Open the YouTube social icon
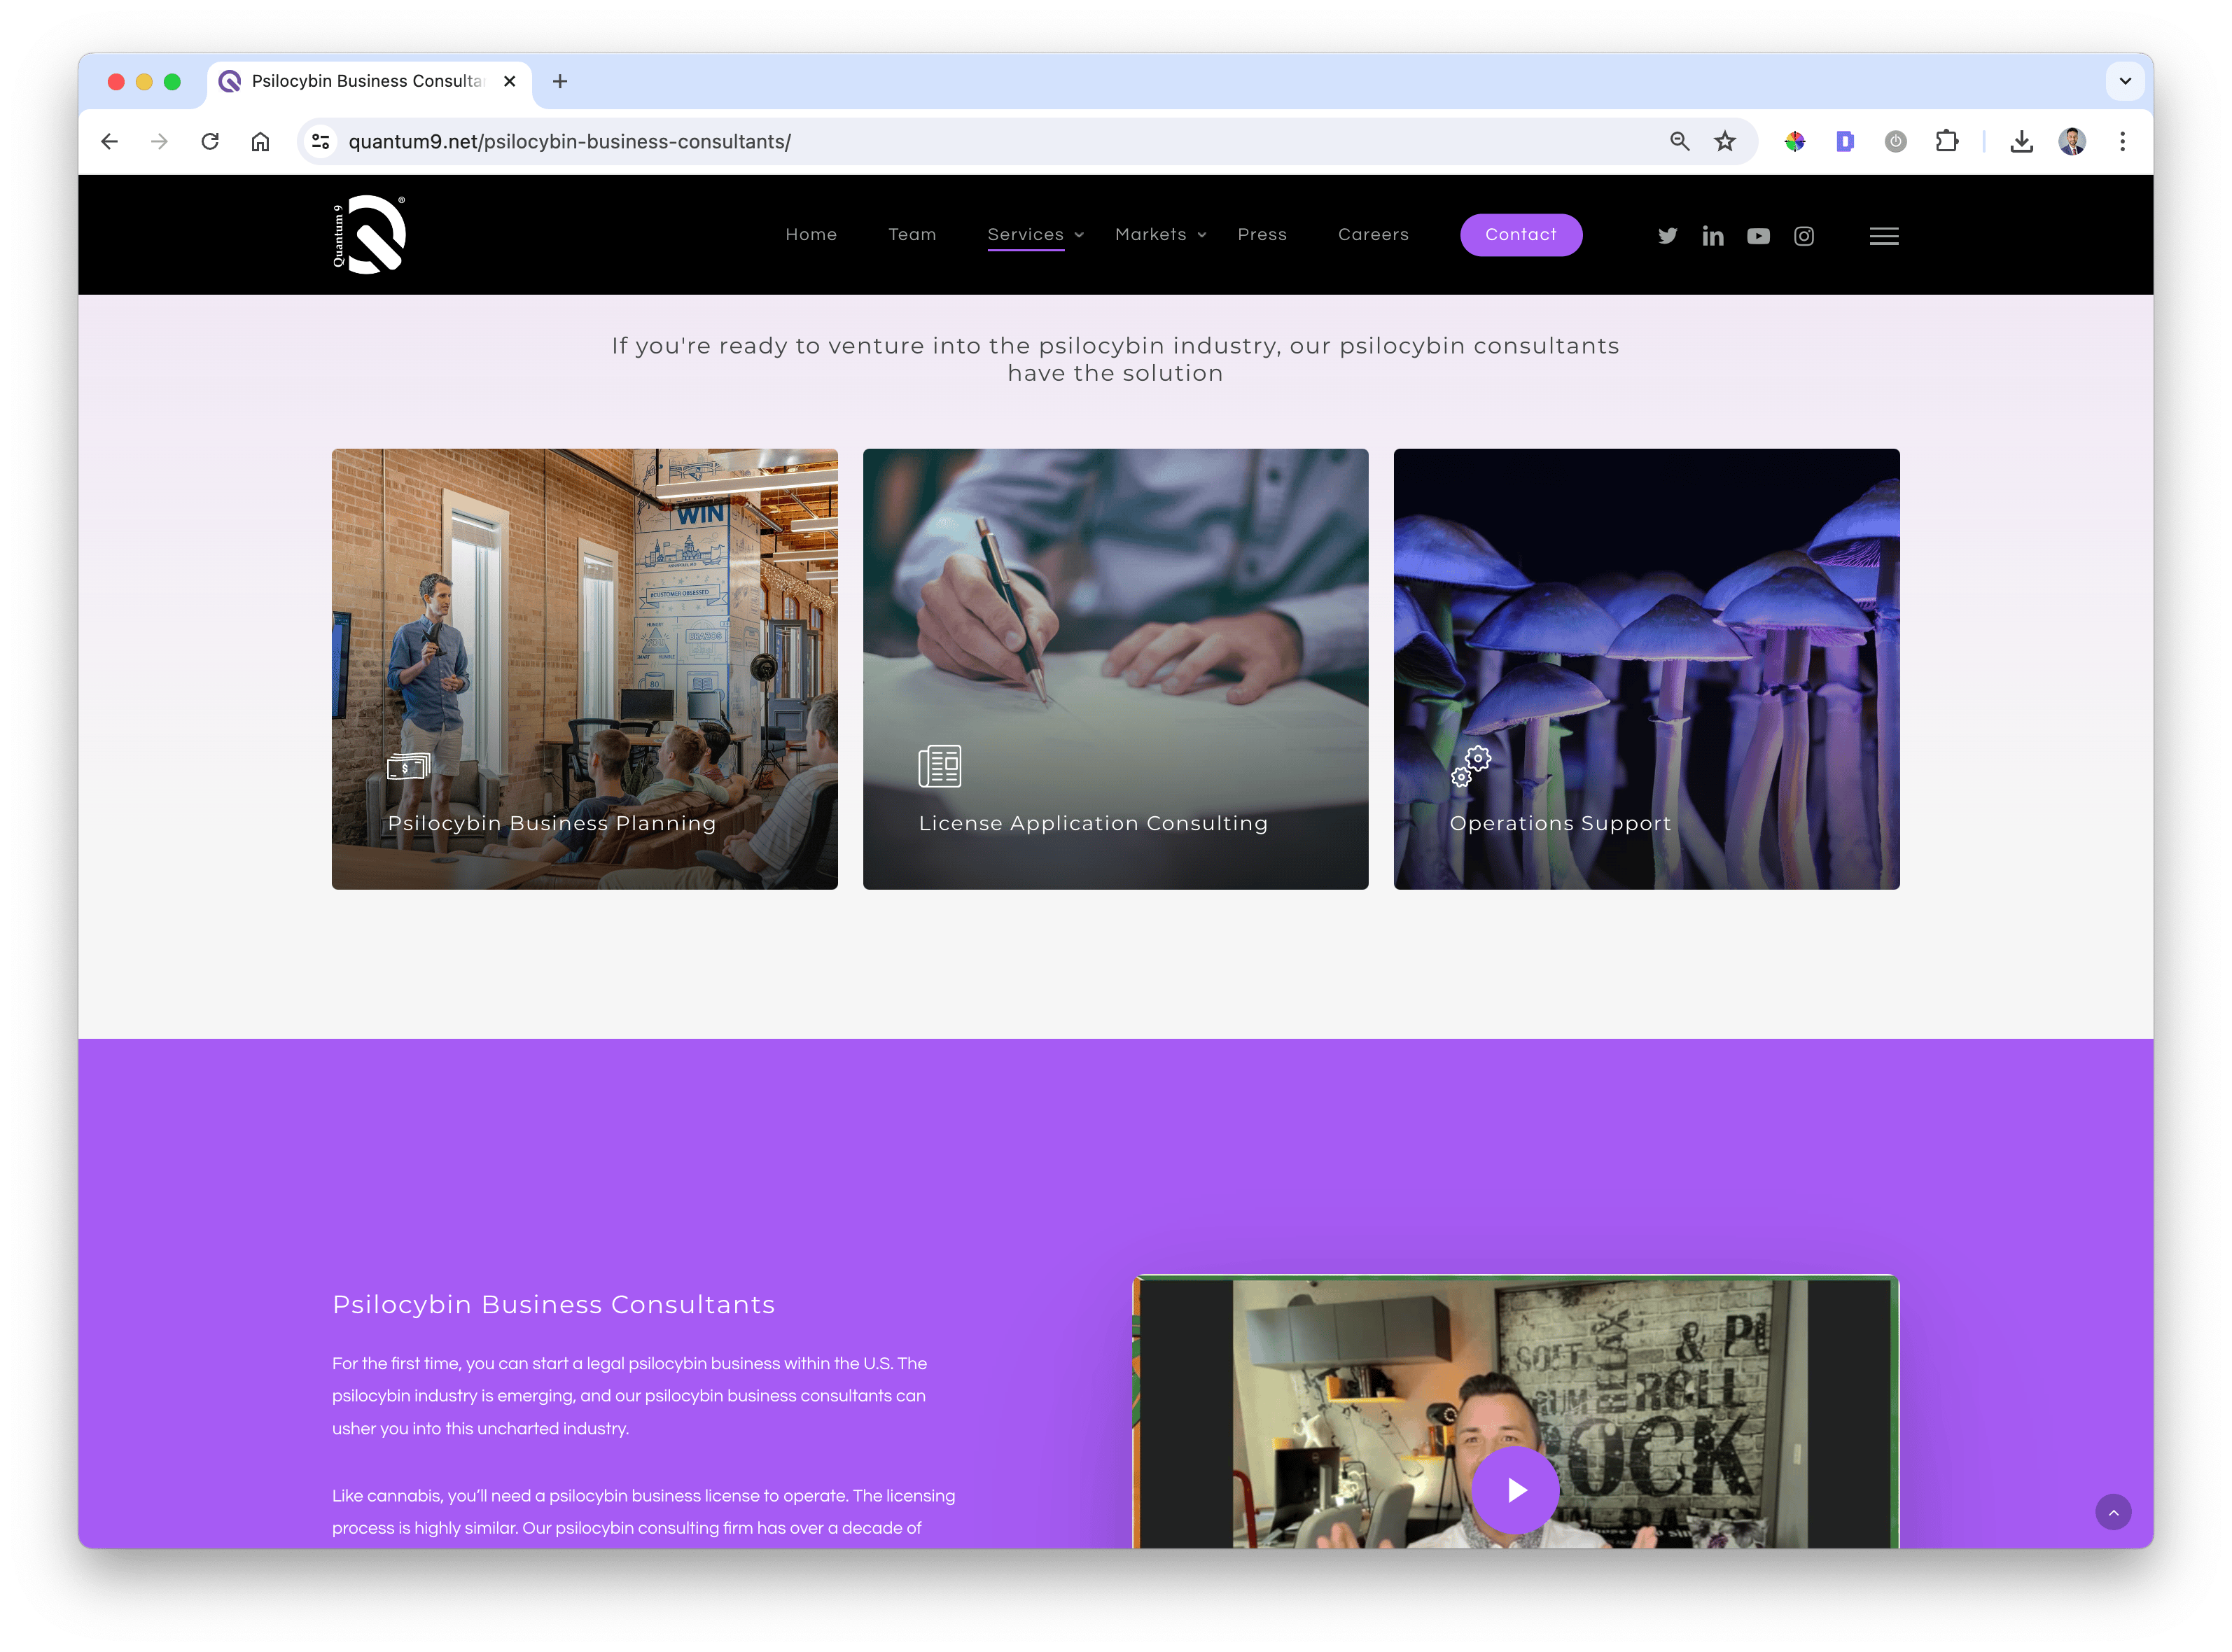This screenshot has width=2232, height=1652. (1758, 236)
